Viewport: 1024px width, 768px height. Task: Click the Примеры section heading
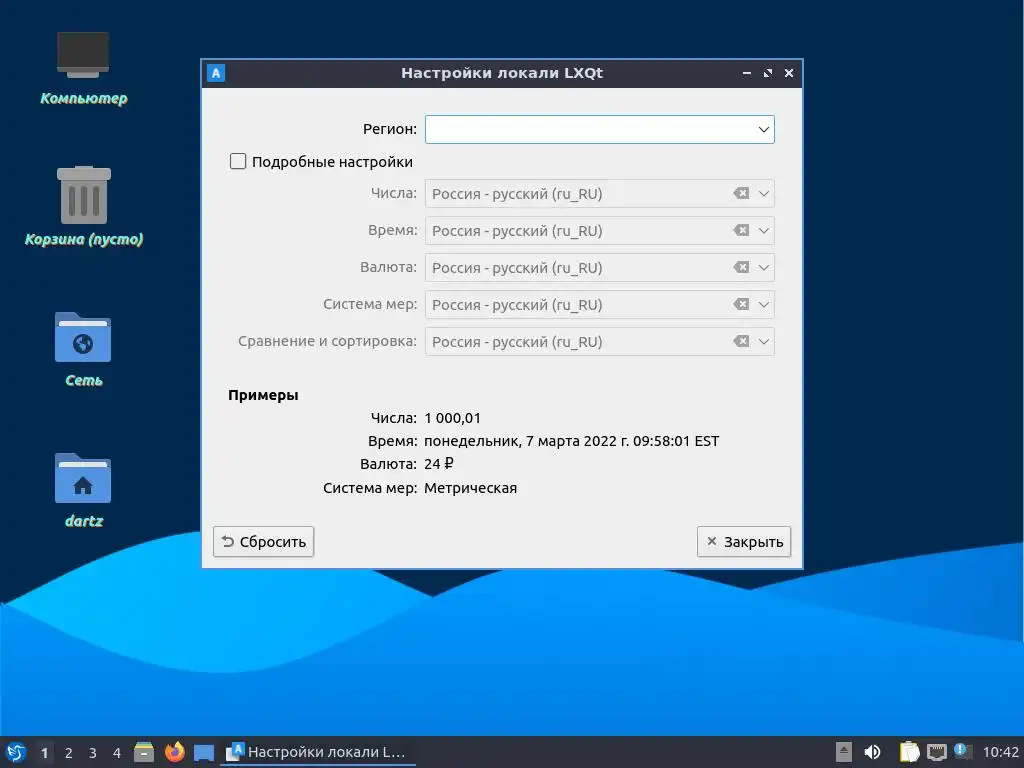pyautogui.click(x=263, y=395)
